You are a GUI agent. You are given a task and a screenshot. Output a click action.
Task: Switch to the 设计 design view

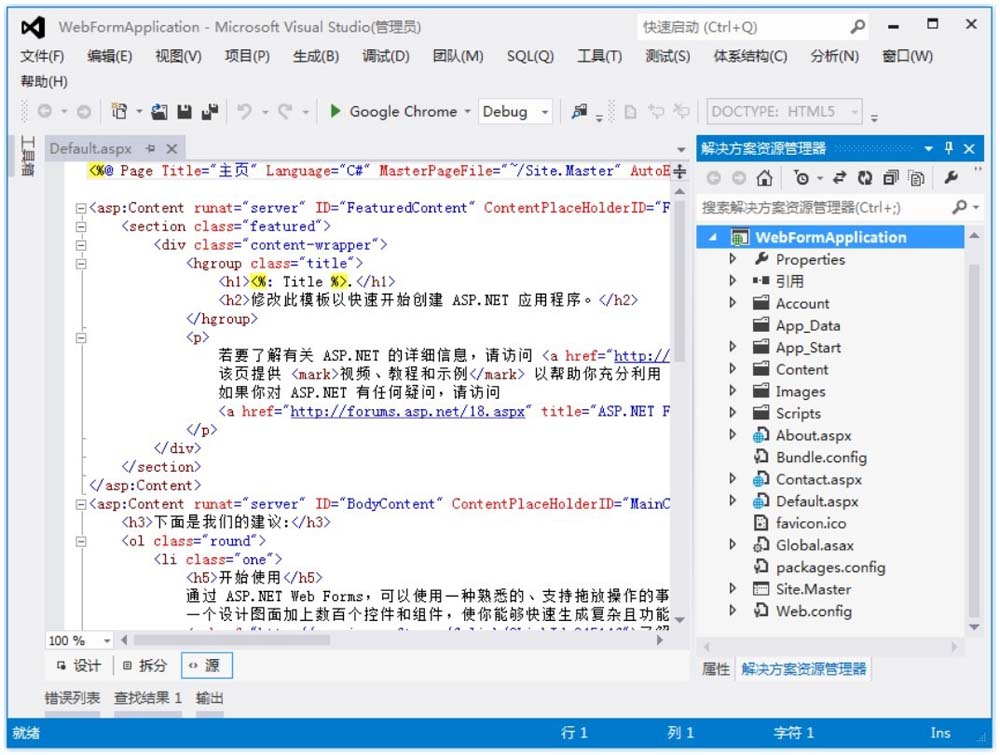pos(79,666)
